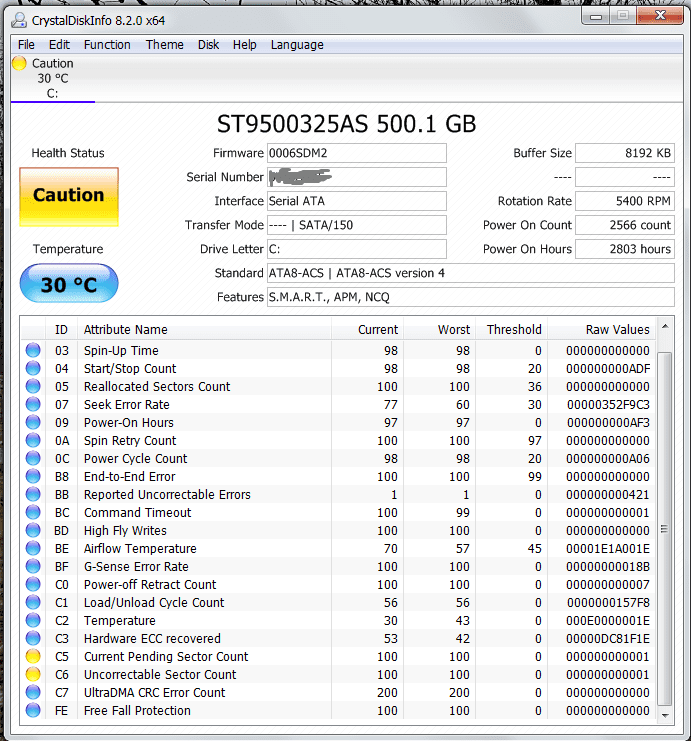Click the Power On Count value 2566 count
Viewport: 691px width, 741px height.
(625, 225)
